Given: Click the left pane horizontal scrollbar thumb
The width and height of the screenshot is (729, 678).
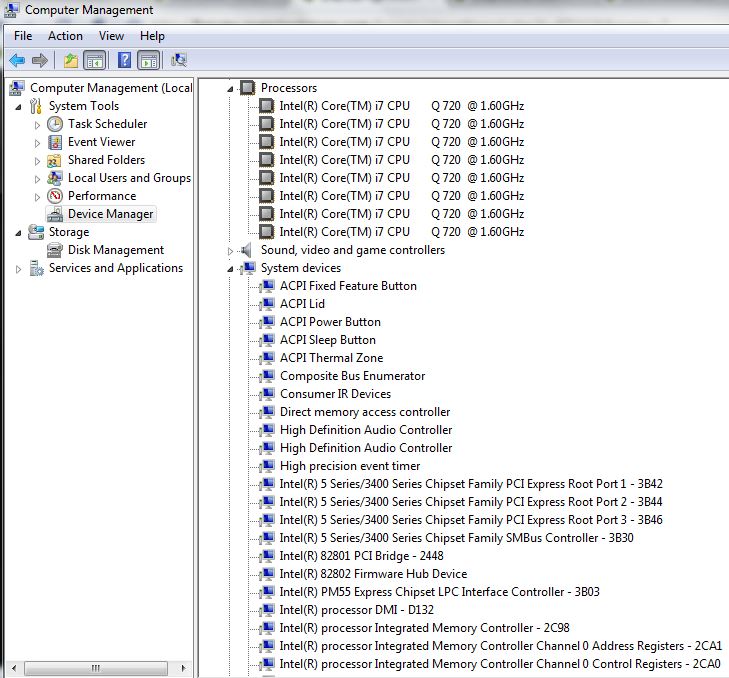Looking at the screenshot, I should pos(96,669).
